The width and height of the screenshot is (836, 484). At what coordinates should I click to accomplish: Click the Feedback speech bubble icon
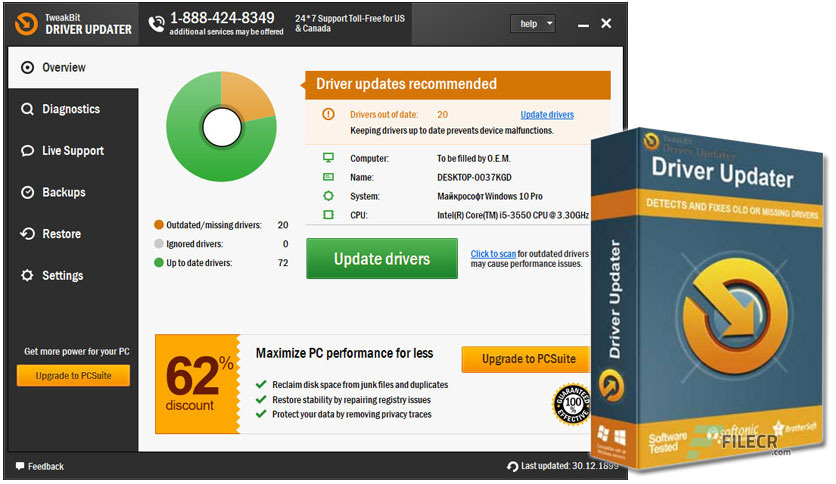click(x=20, y=466)
